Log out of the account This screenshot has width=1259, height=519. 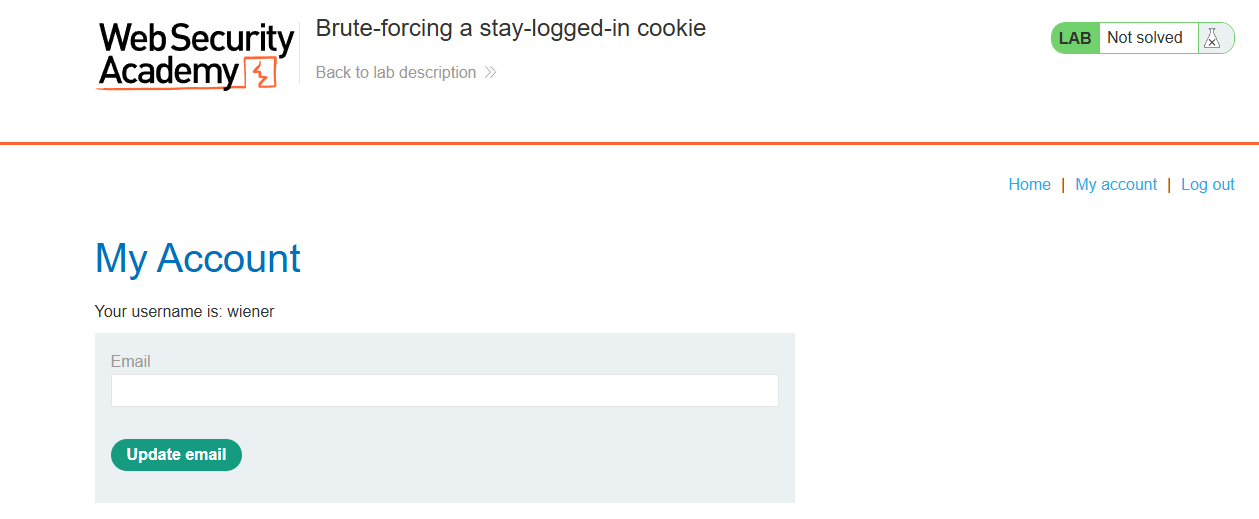coord(1208,184)
